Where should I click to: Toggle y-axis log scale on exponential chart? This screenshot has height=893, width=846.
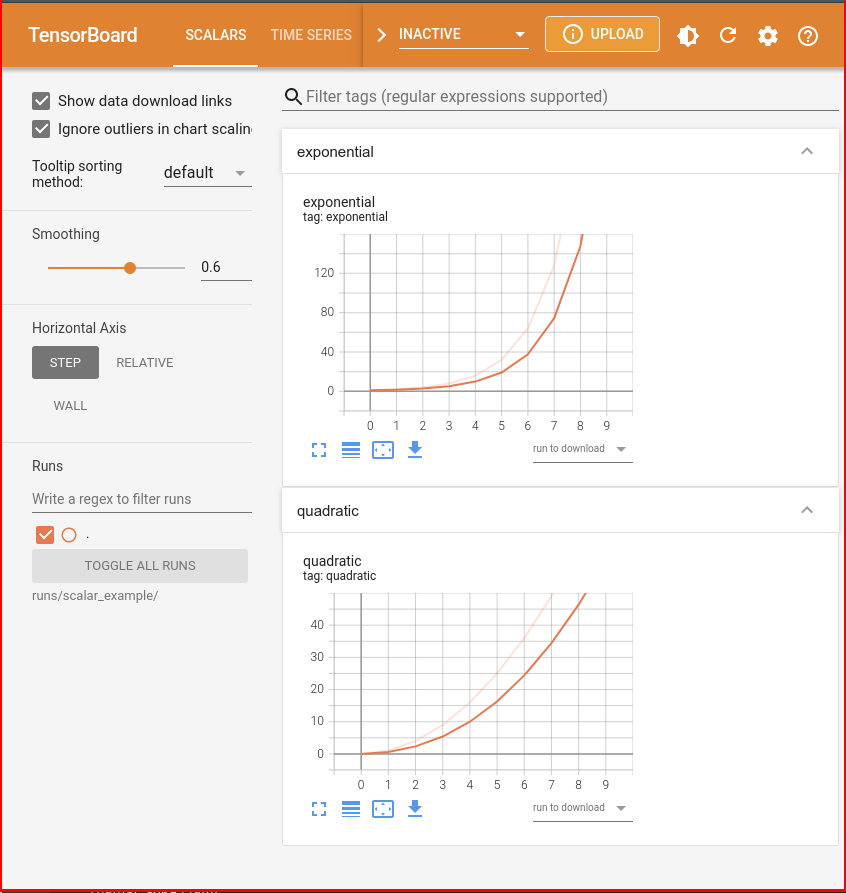pos(351,450)
